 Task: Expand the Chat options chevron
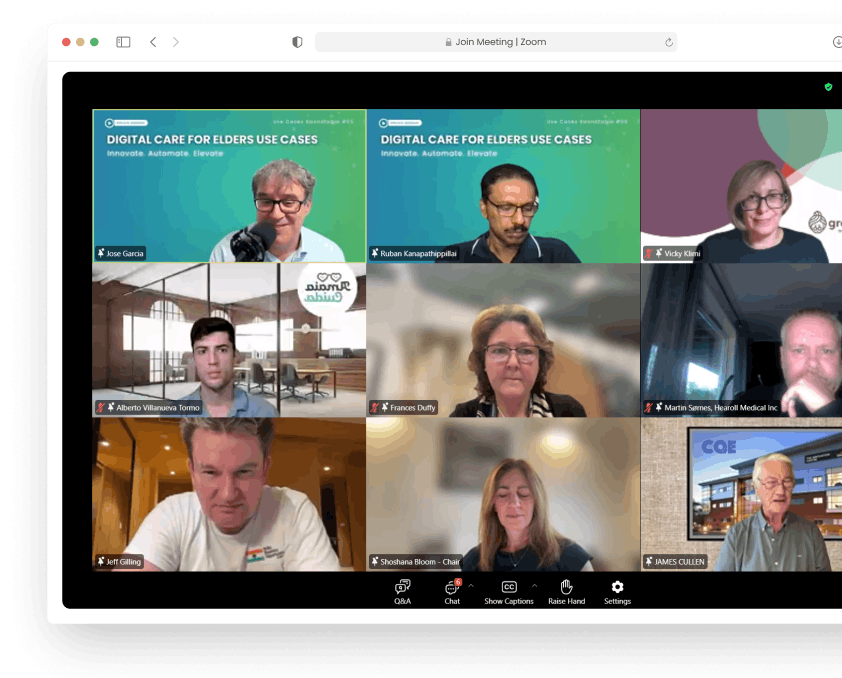click(x=471, y=585)
